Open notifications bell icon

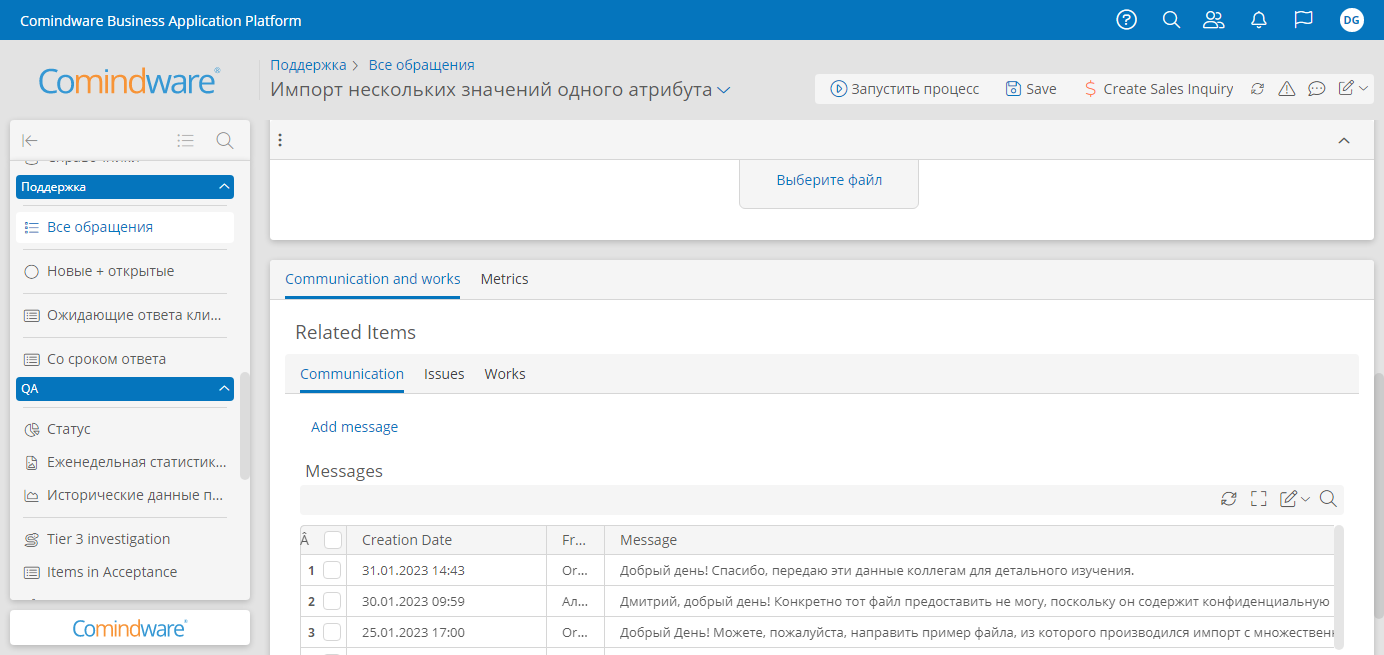(1259, 20)
